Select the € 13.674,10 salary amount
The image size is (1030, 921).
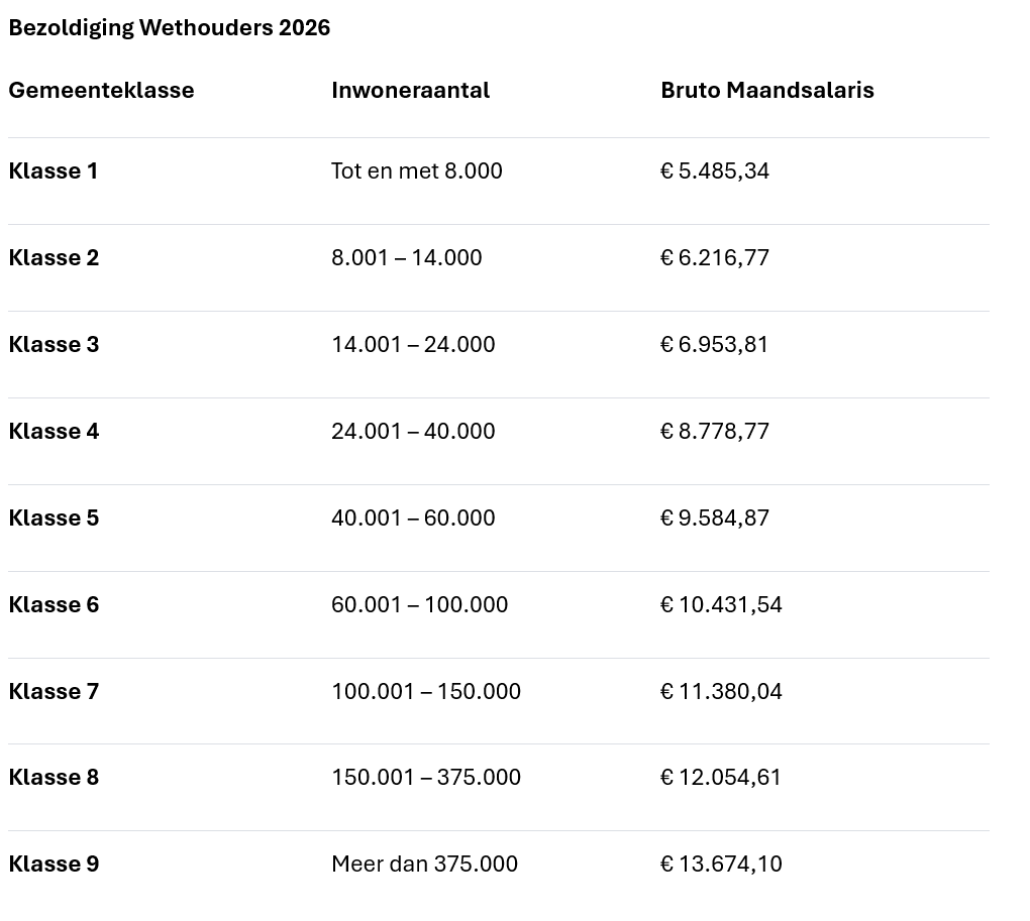click(x=721, y=864)
